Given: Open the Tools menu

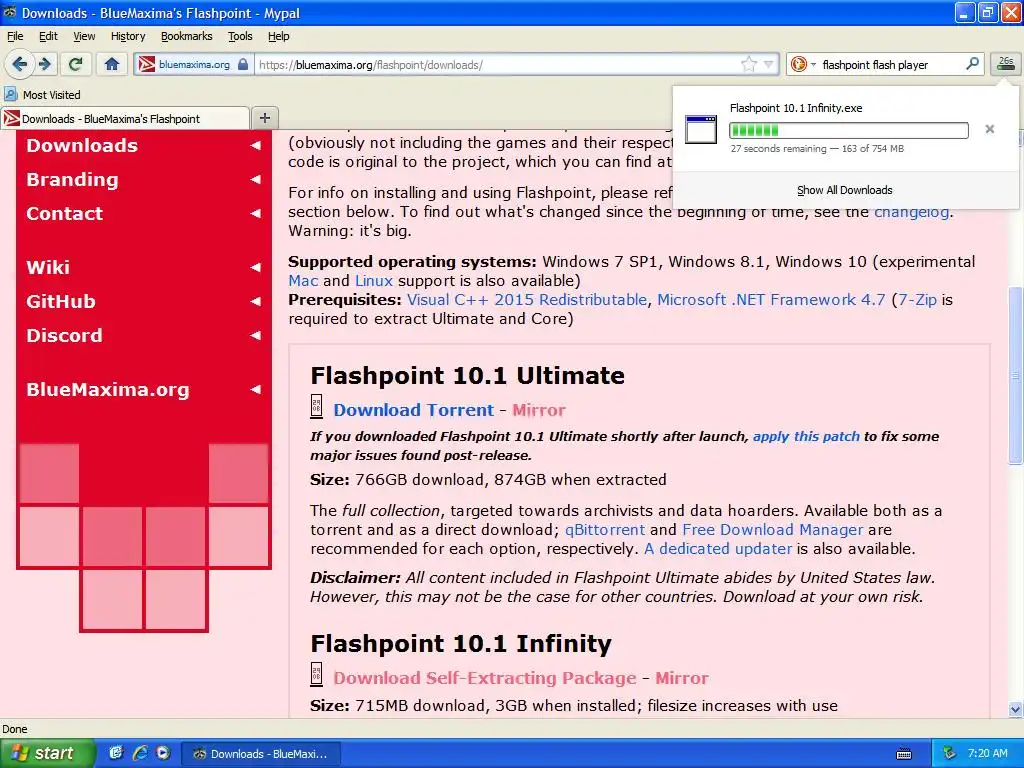Looking at the screenshot, I should [240, 36].
